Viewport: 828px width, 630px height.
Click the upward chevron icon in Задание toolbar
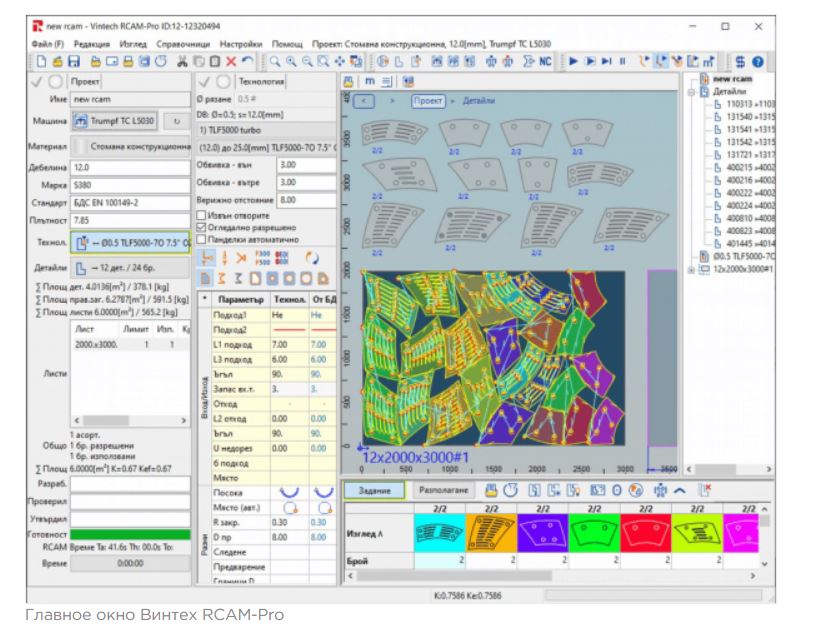(680, 491)
